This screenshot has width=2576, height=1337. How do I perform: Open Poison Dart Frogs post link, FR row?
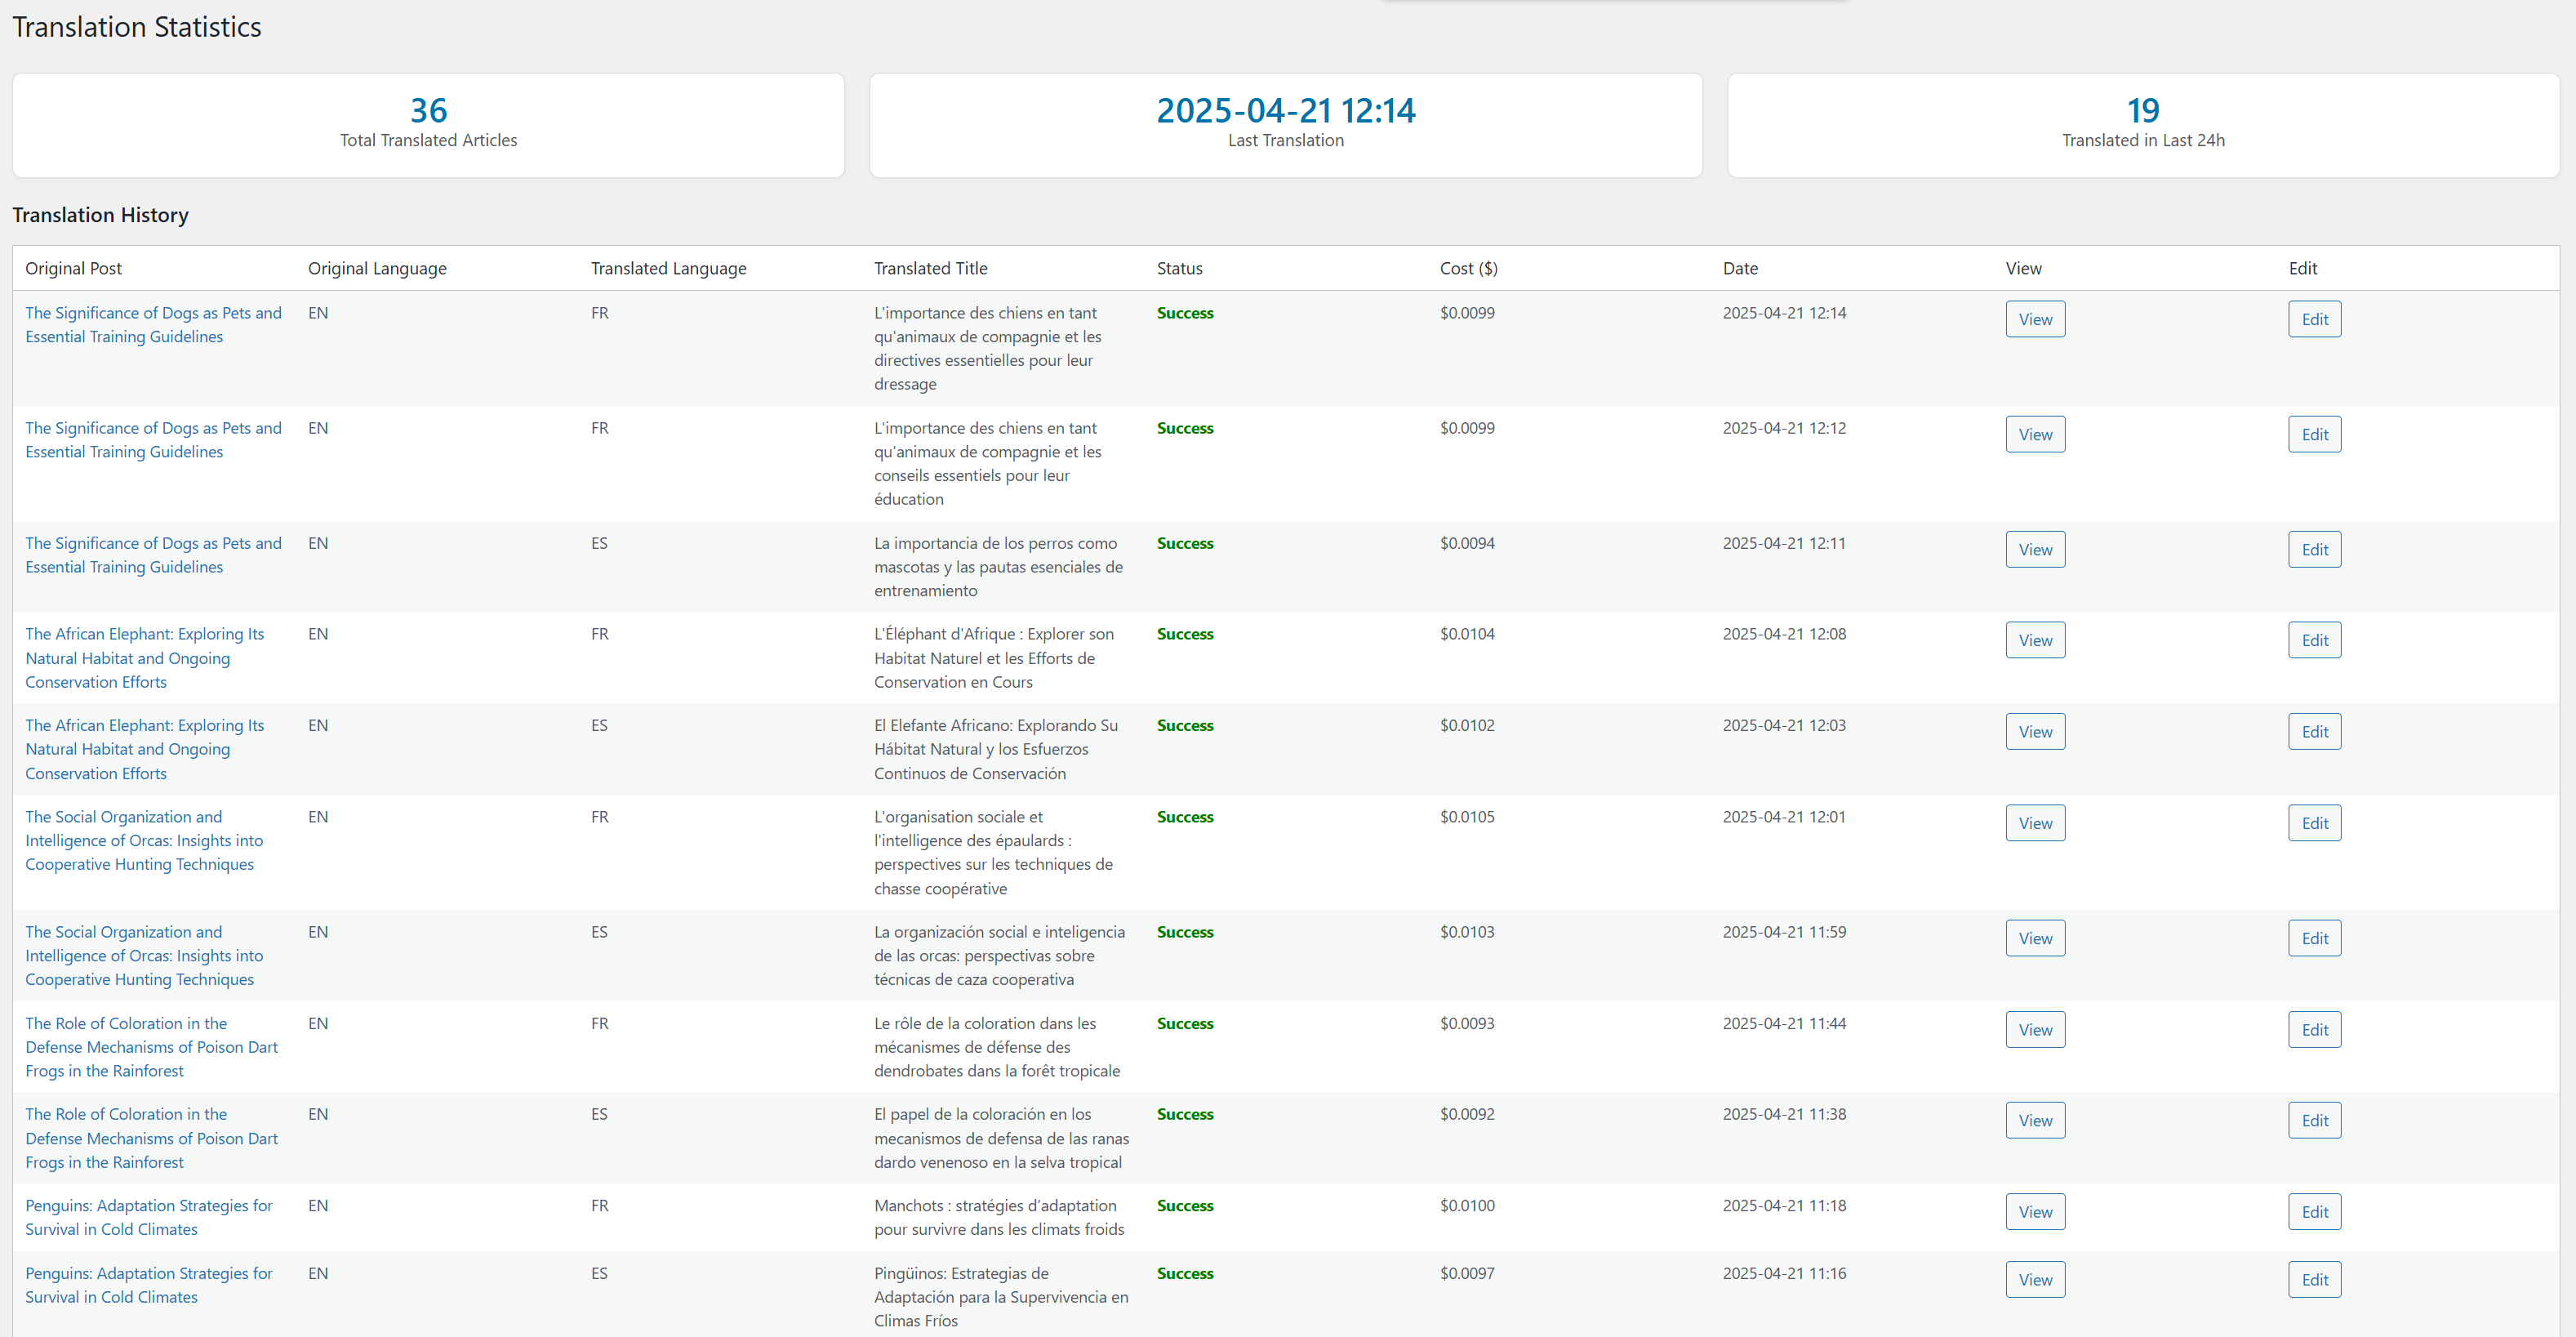coord(152,1047)
